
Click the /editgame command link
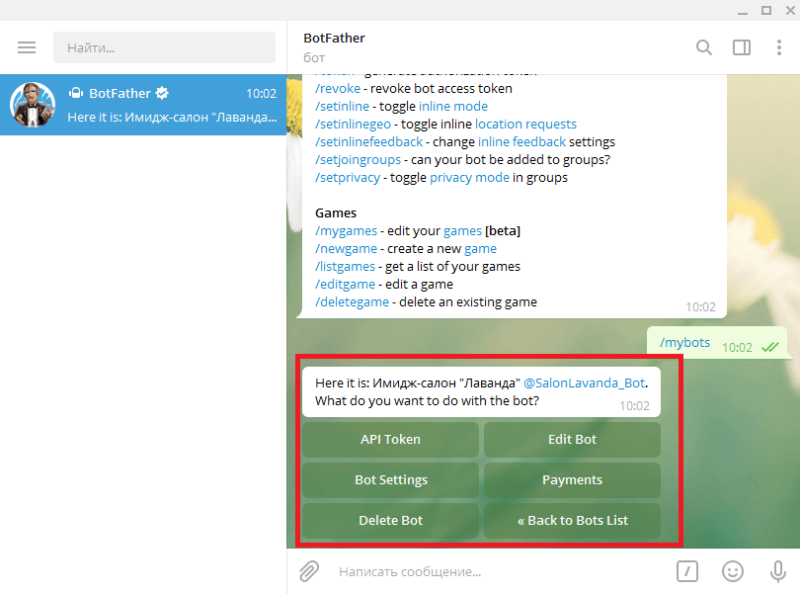(x=345, y=284)
